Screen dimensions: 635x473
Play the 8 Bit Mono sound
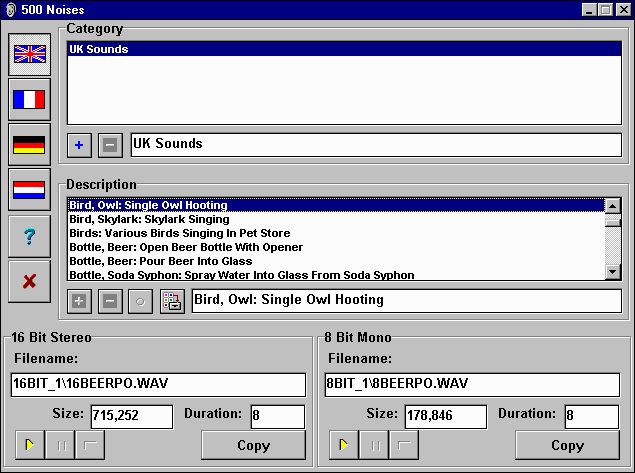(x=343, y=445)
